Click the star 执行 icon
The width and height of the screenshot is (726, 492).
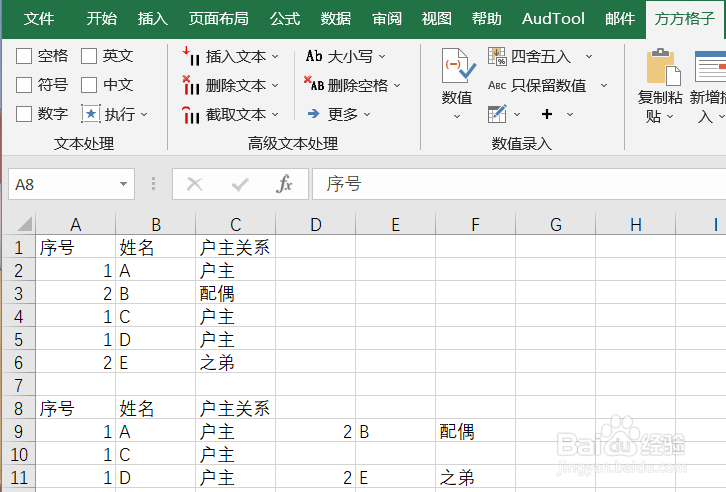coord(91,114)
